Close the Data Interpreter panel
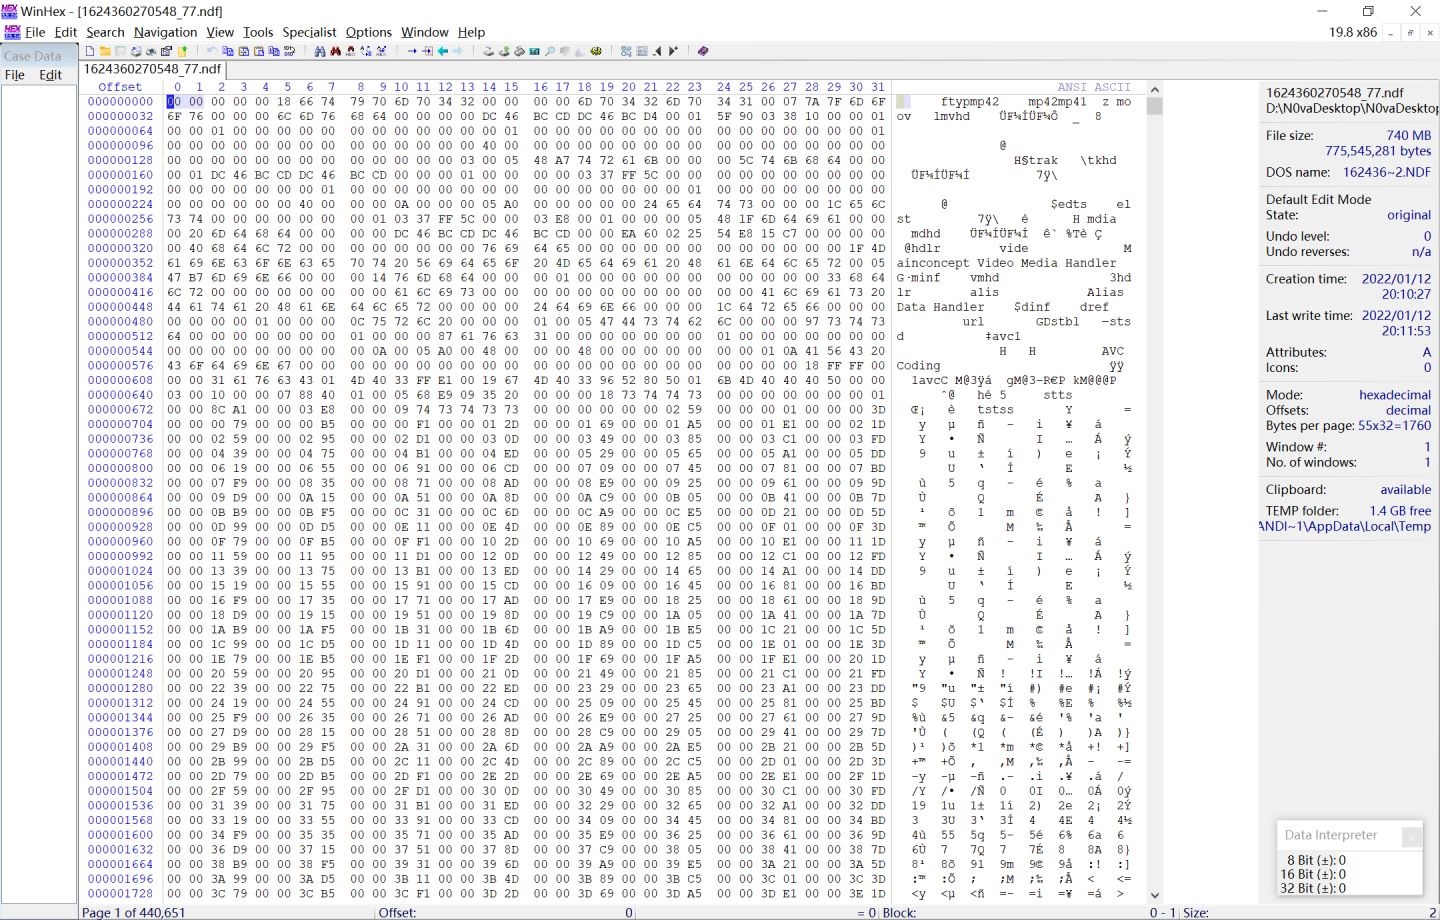This screenshot has width=1440, height=920. (1411, 837)
